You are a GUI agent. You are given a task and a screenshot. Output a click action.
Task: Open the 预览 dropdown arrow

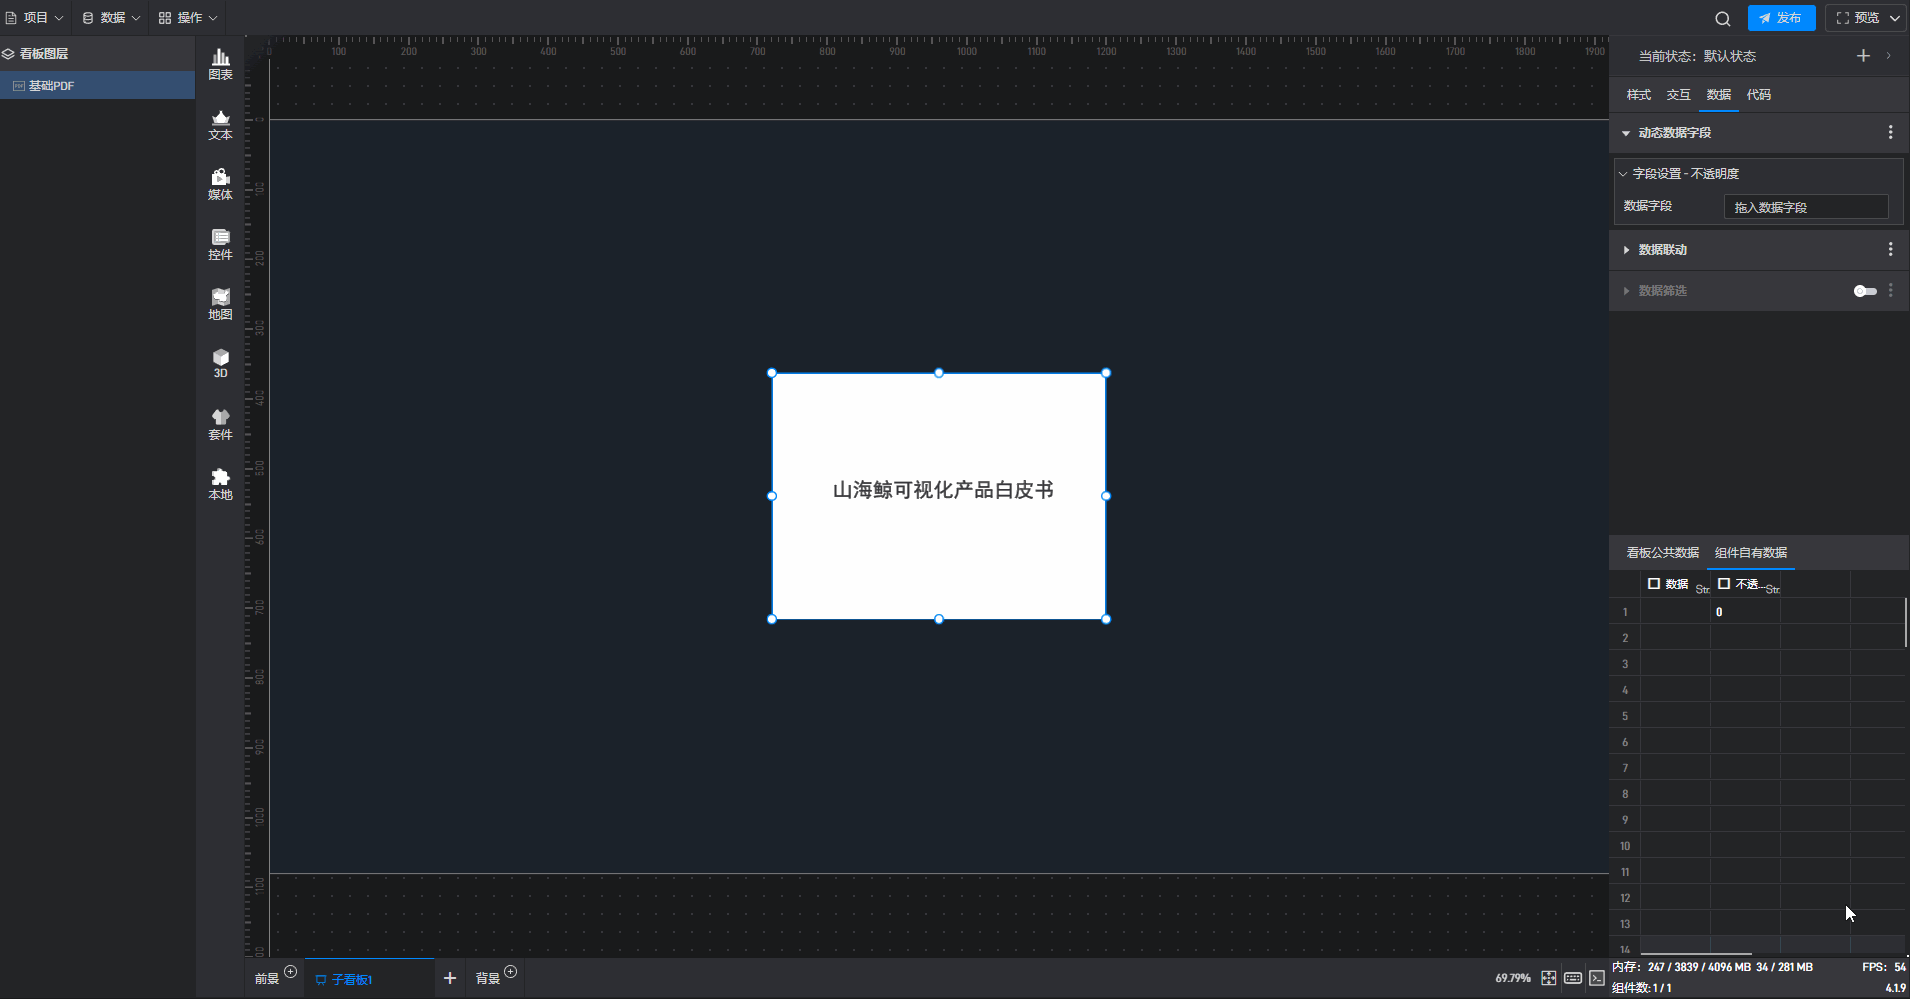tap(1894, 18)
